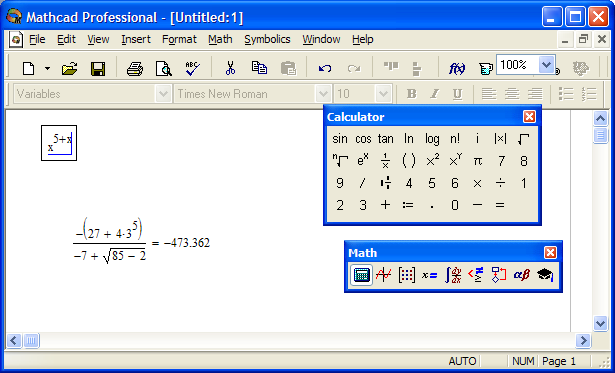This screenshot has width=615, height=373.
Task: Insert factorial n! from Calculator
Action: [x=455, y=139]
